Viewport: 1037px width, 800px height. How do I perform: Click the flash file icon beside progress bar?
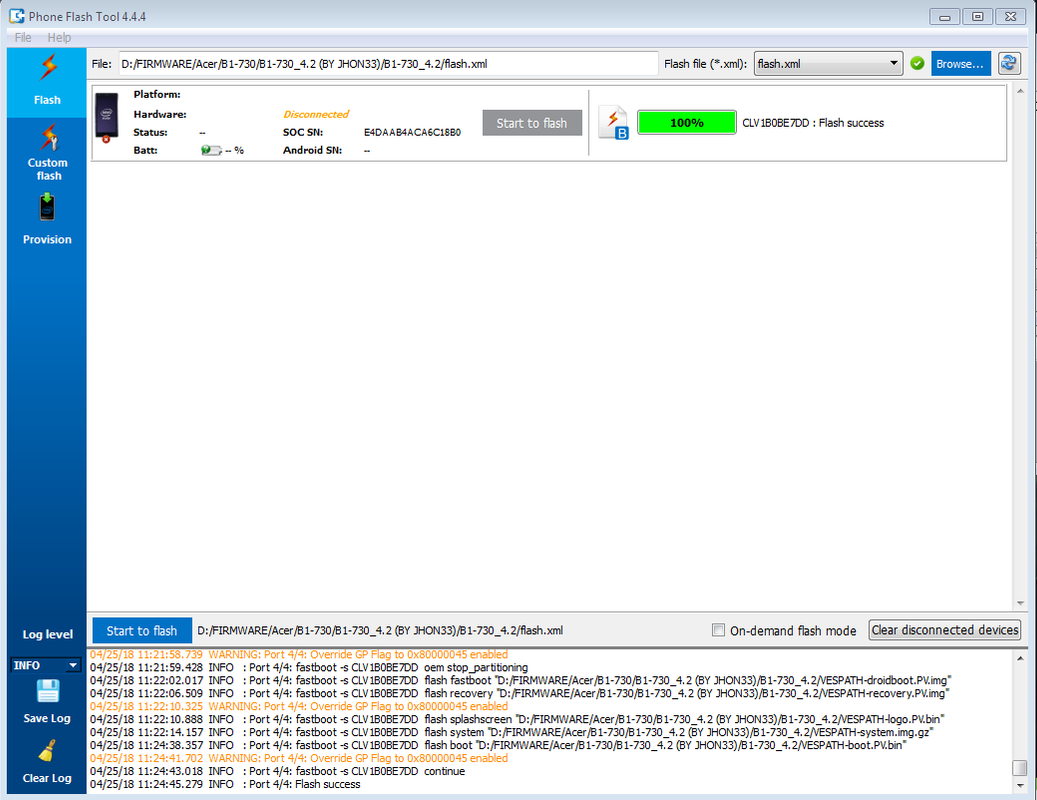613,123
